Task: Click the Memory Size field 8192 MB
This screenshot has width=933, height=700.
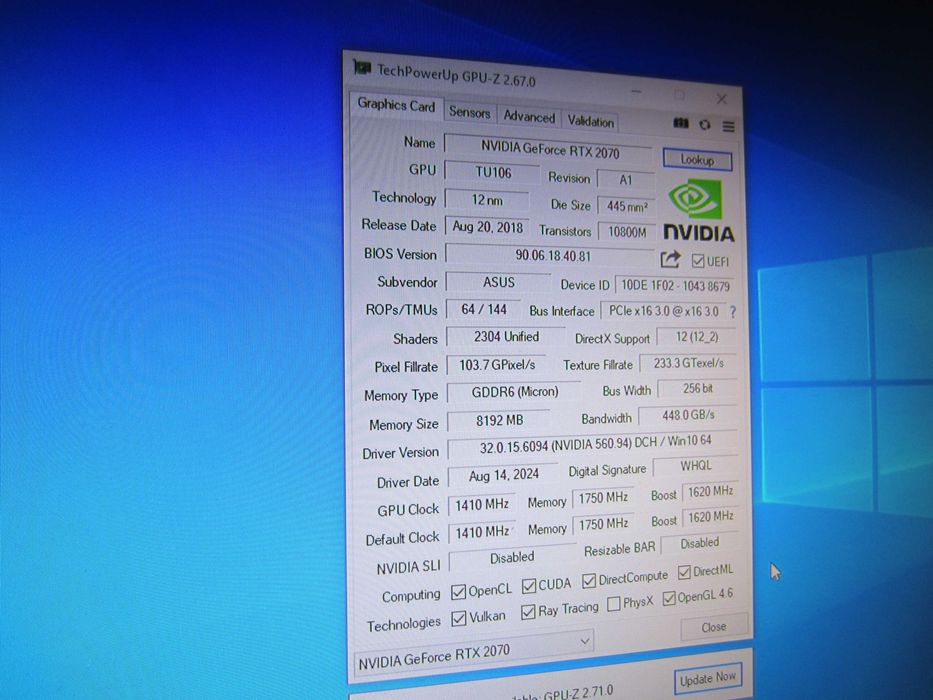Action: (499, 420)
